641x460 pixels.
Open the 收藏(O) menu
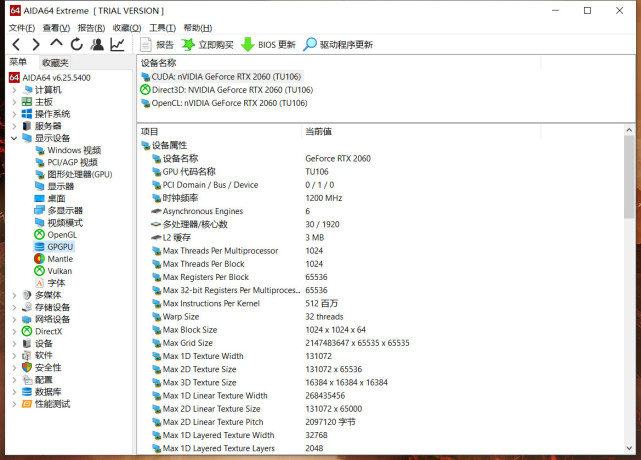pos(127,28)
